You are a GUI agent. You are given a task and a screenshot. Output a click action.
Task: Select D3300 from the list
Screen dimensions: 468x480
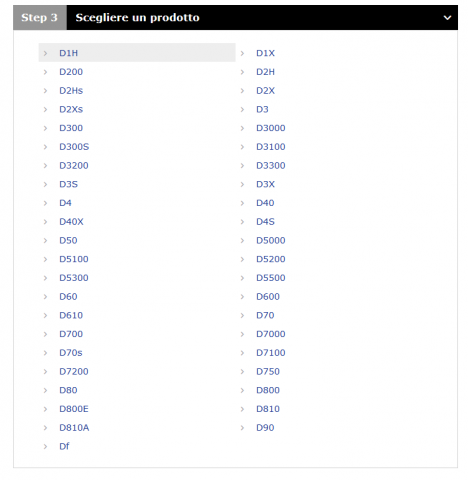[271, 165]
